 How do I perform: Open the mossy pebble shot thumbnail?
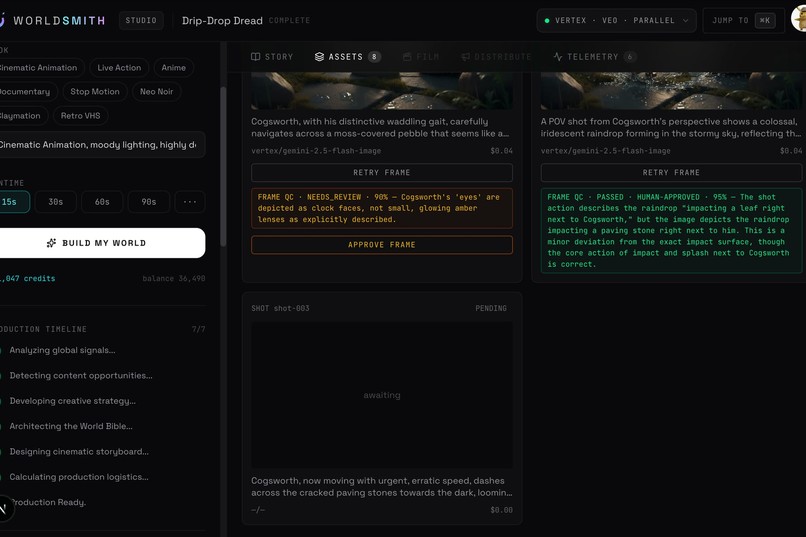pyautogui.click(x=382, y=90)
